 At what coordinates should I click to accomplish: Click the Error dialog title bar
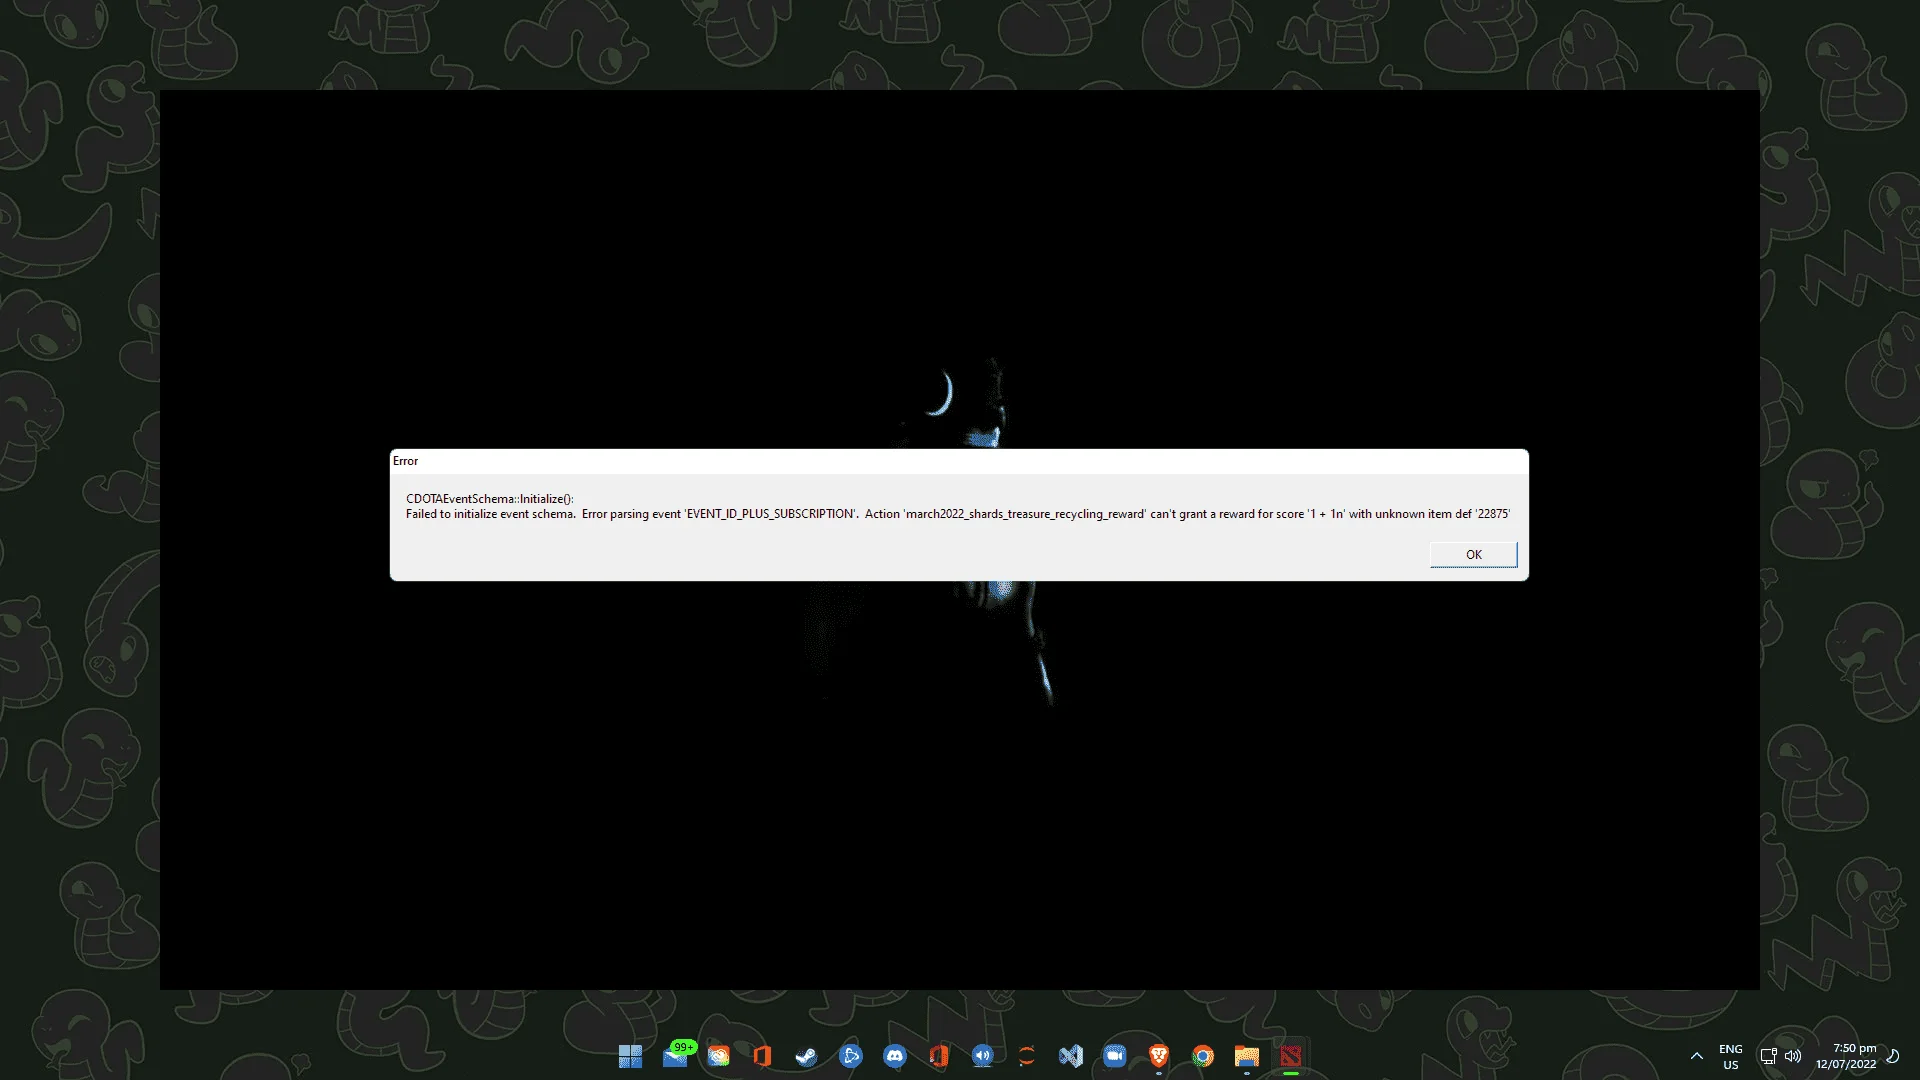pyautogui.click(x=959, y=461)
